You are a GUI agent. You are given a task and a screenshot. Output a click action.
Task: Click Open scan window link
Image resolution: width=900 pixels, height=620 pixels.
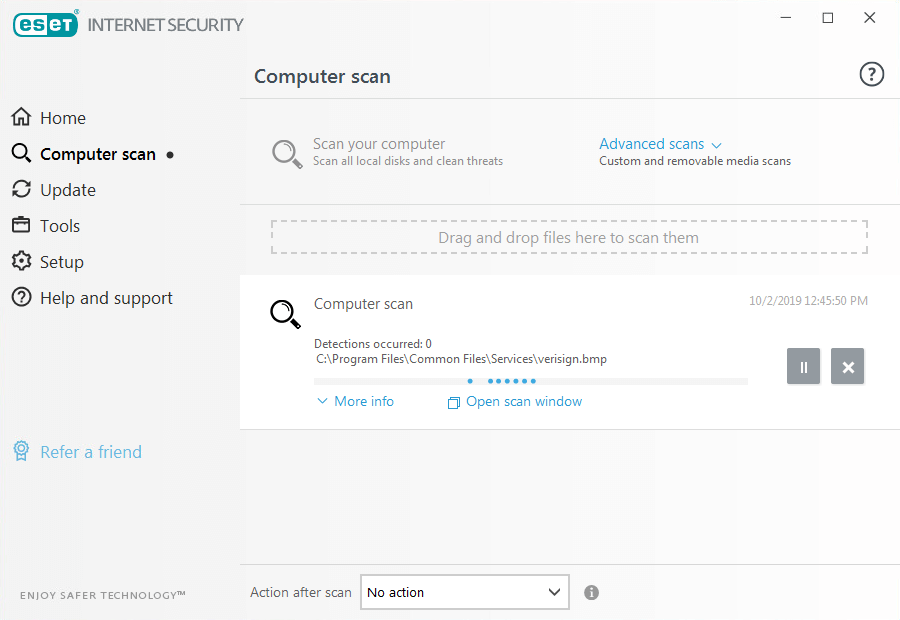[523, 401]
